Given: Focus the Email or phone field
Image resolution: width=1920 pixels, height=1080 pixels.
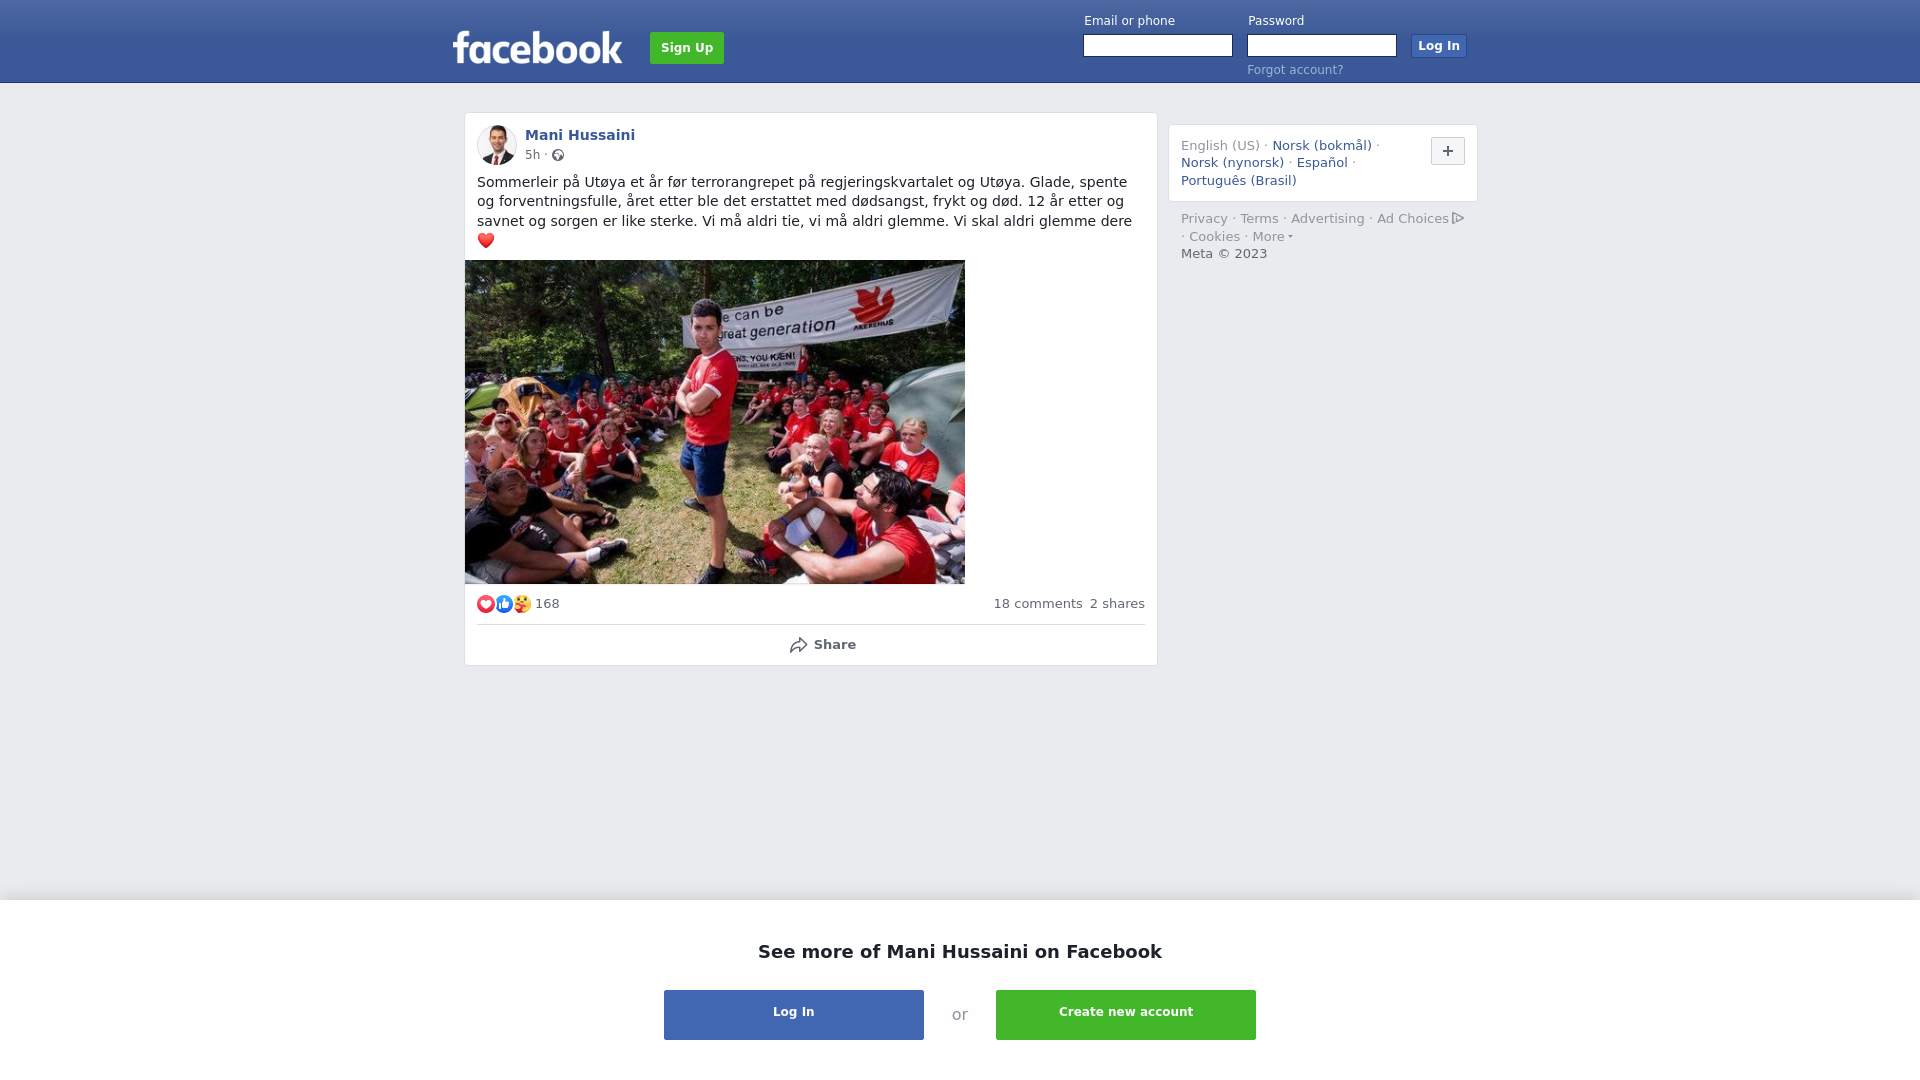Looking at the screenshot, I should [x=1158, y=46].
